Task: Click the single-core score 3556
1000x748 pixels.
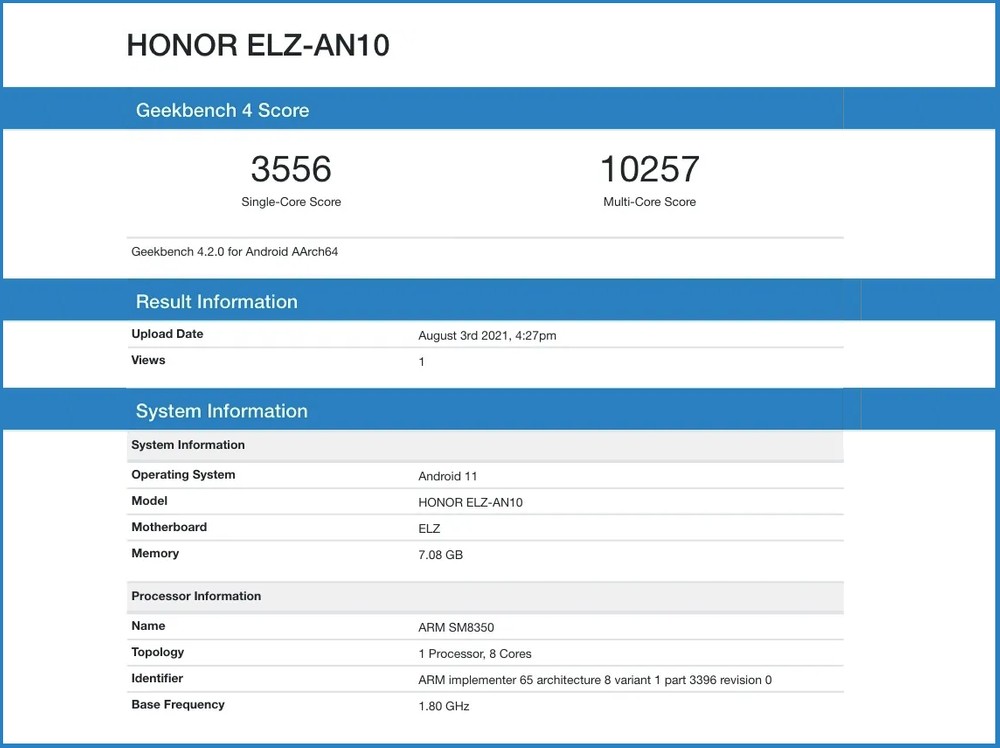Action: 291,169
